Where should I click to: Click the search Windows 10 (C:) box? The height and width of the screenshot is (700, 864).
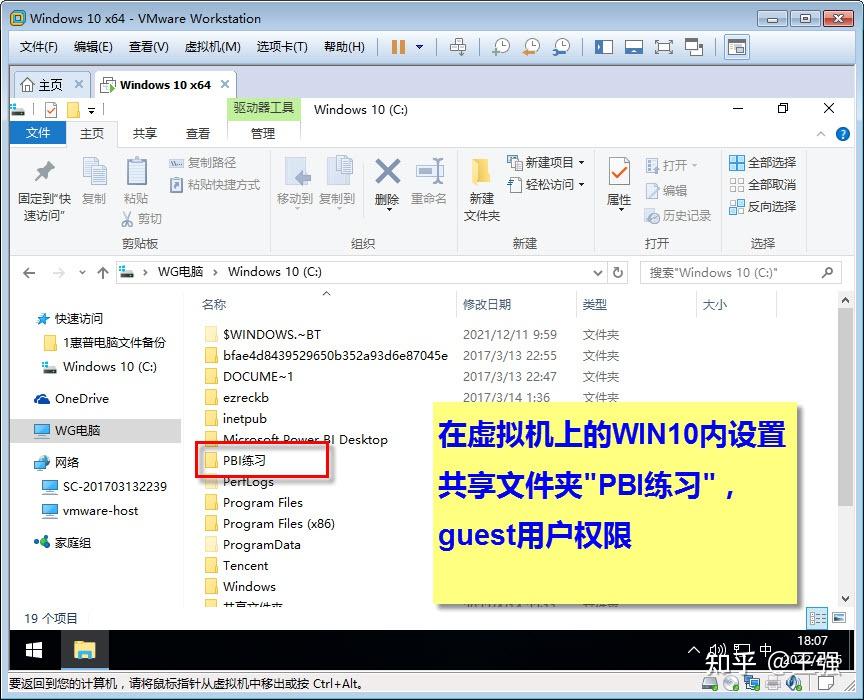pos(741,272)
